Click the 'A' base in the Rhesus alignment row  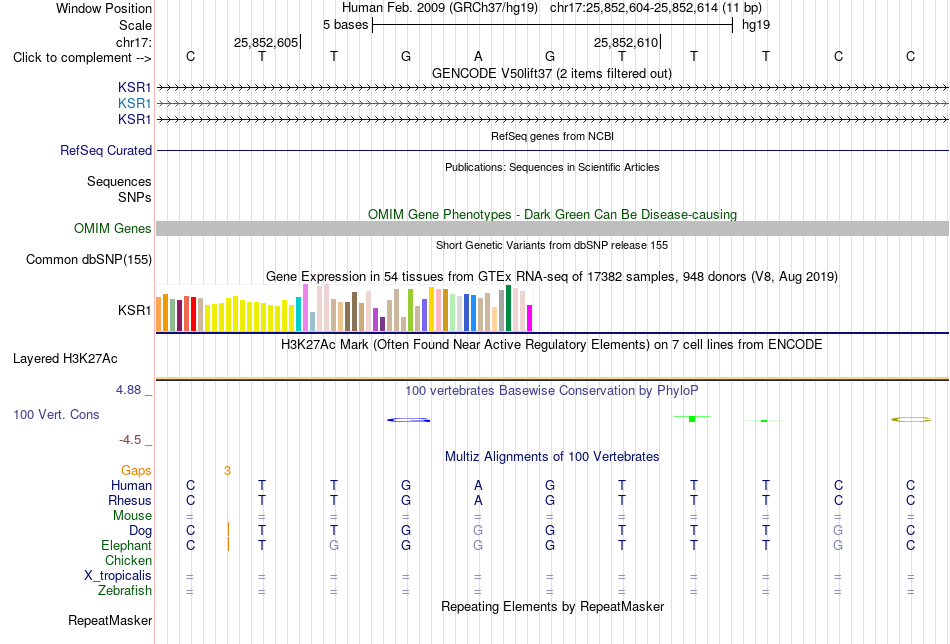[478, 500]
